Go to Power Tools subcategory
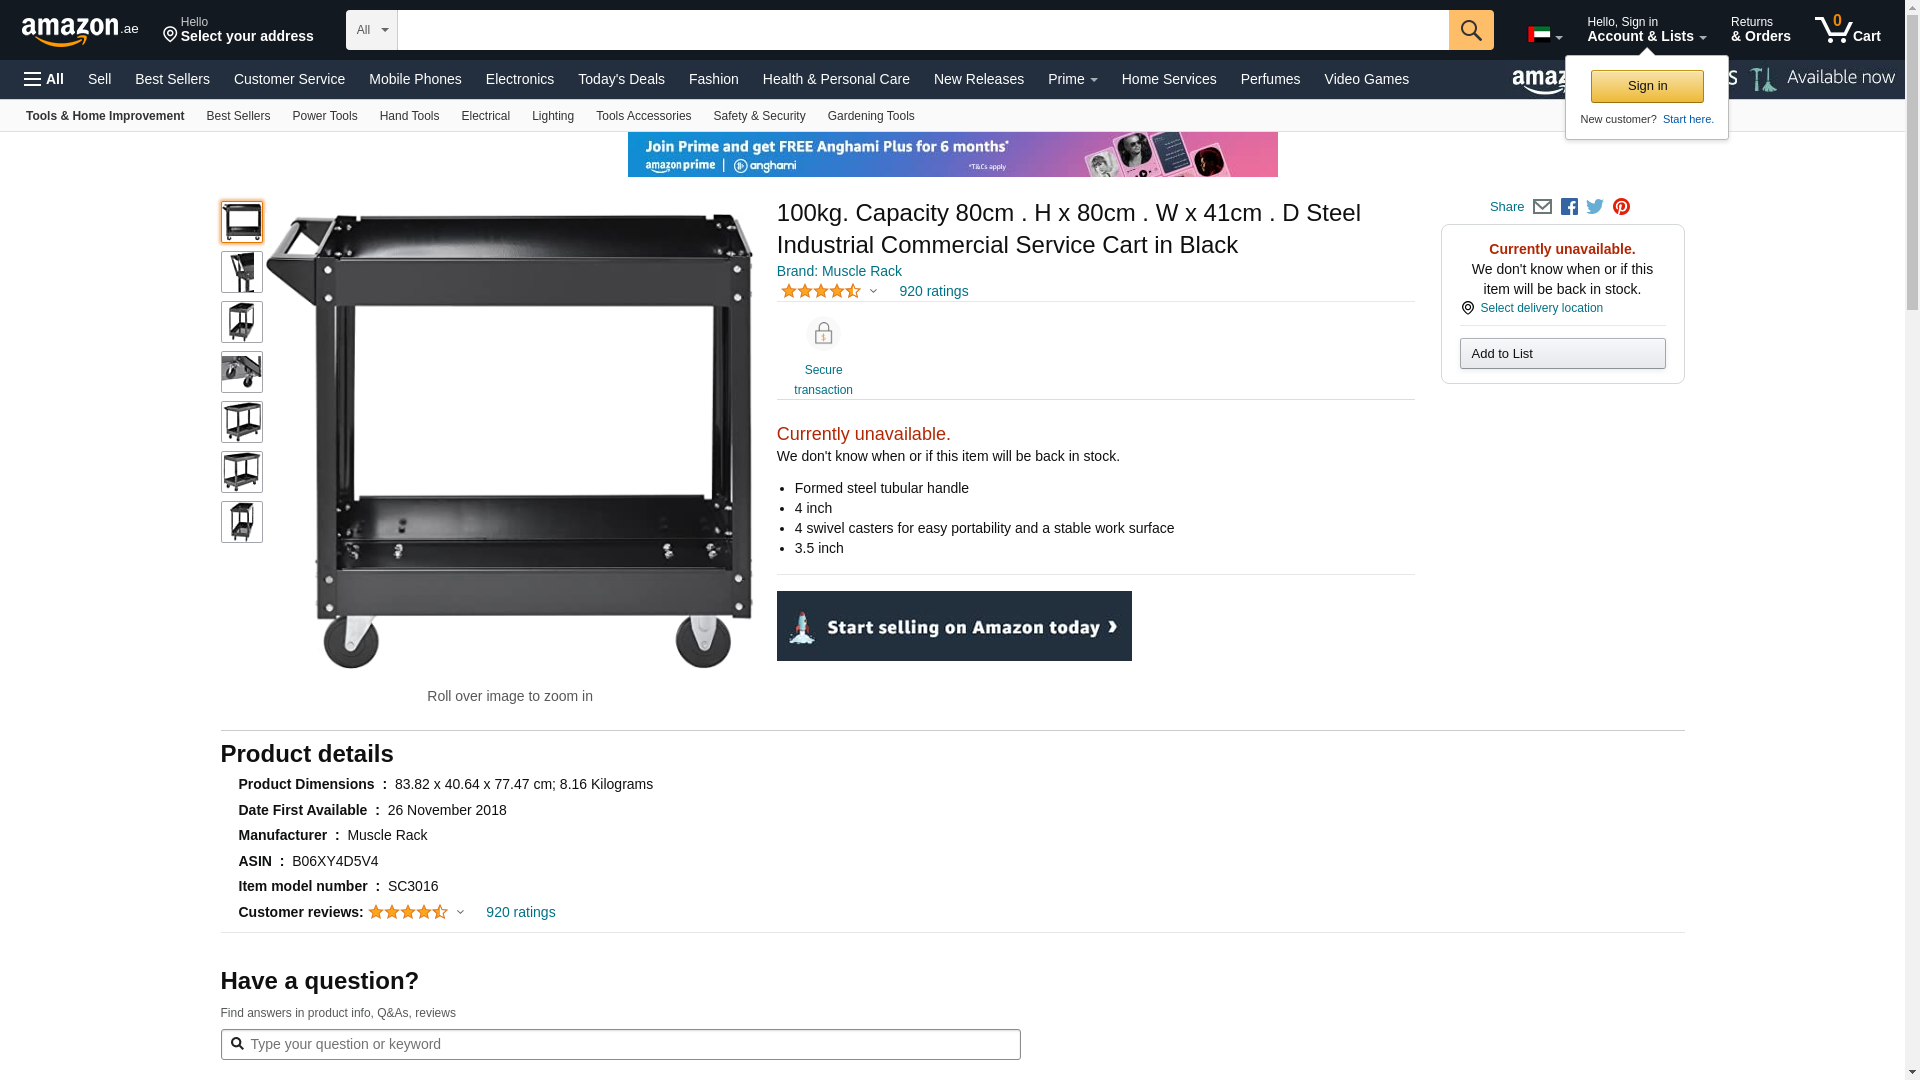 tap(324, 116)
